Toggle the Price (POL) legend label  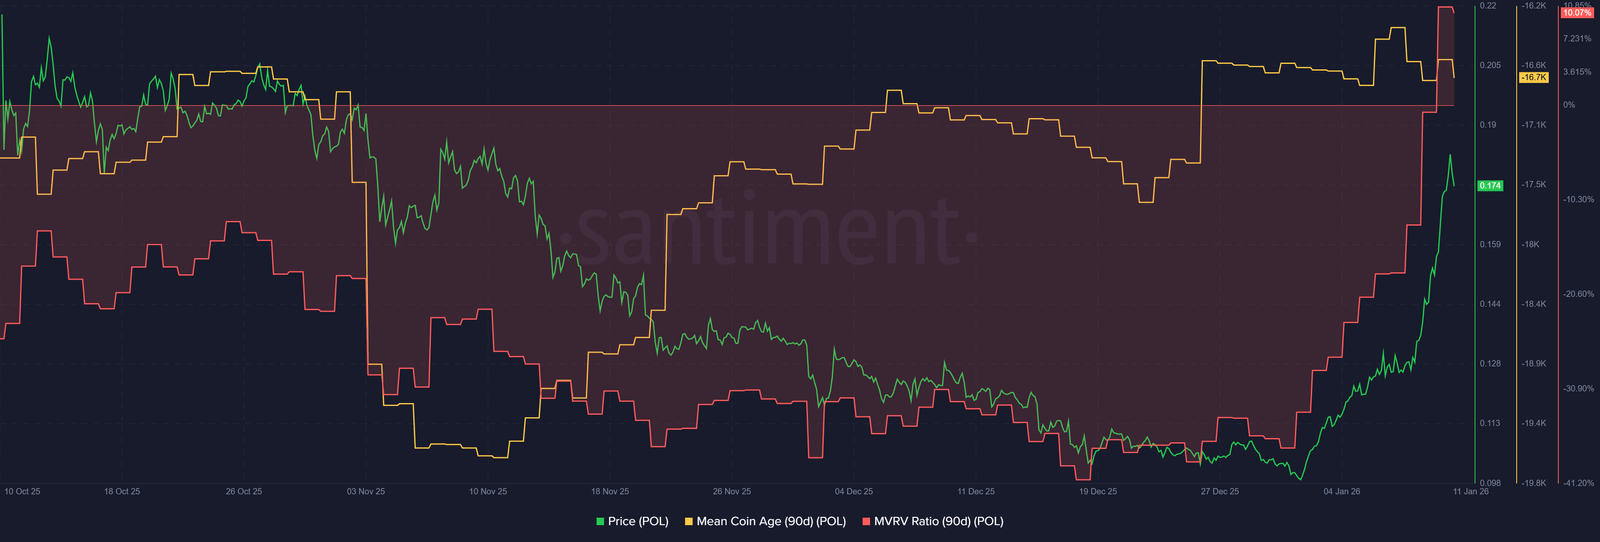pyautogui.click(x=638, y=521)
